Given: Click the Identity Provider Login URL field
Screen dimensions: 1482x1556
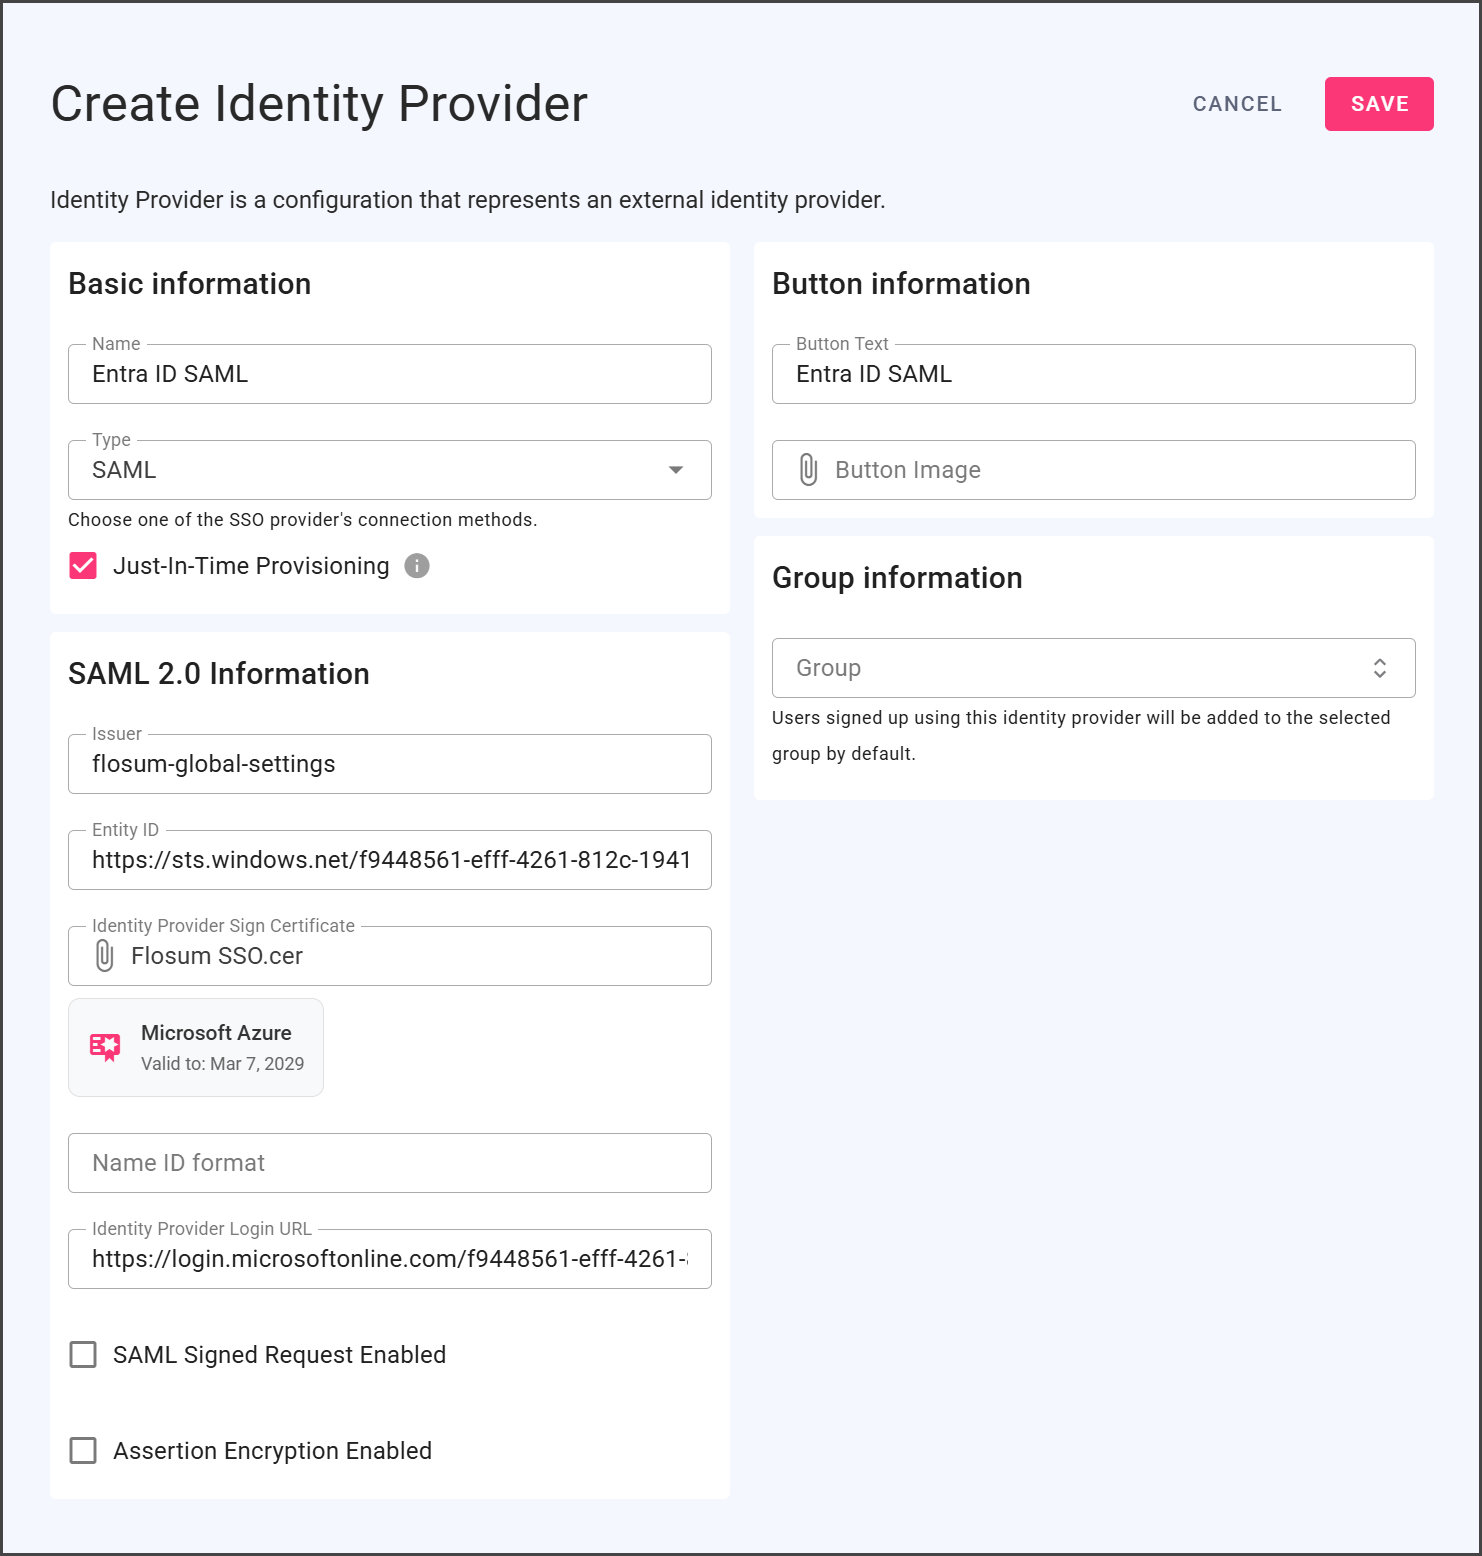Looking at the screenshot, I should (390, 1259).
